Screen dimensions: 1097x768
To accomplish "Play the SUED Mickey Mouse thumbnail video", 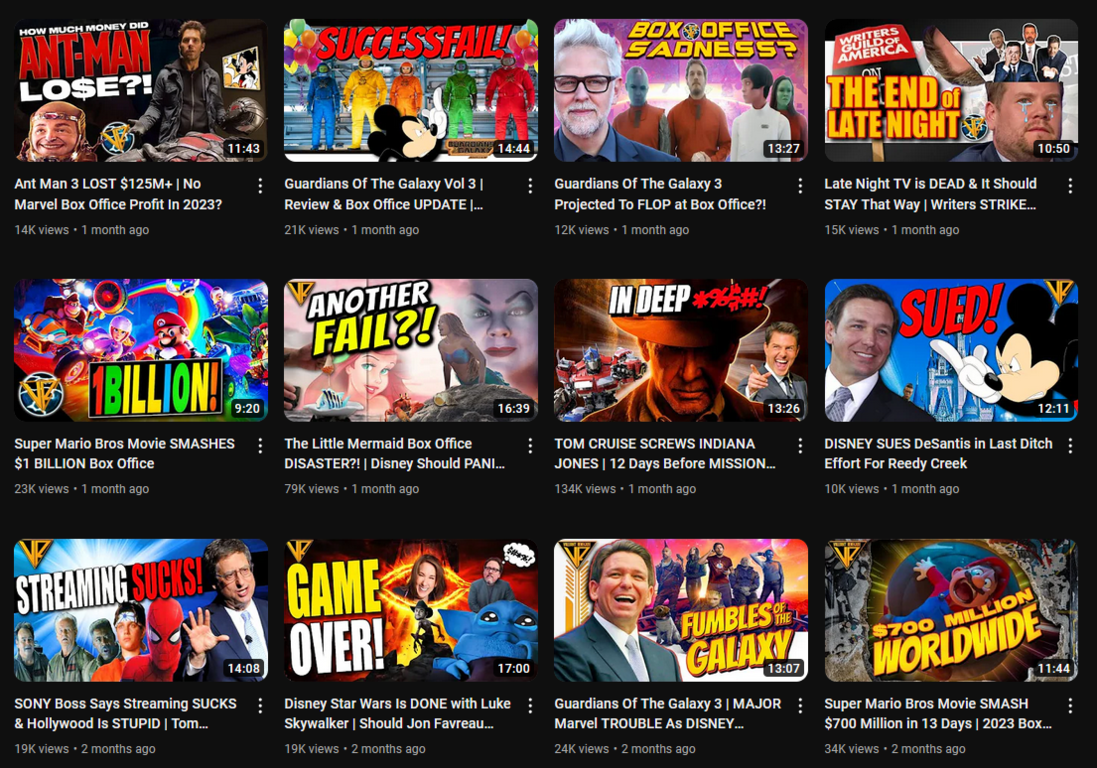I will pyautogui.click(x=951, y=350).
